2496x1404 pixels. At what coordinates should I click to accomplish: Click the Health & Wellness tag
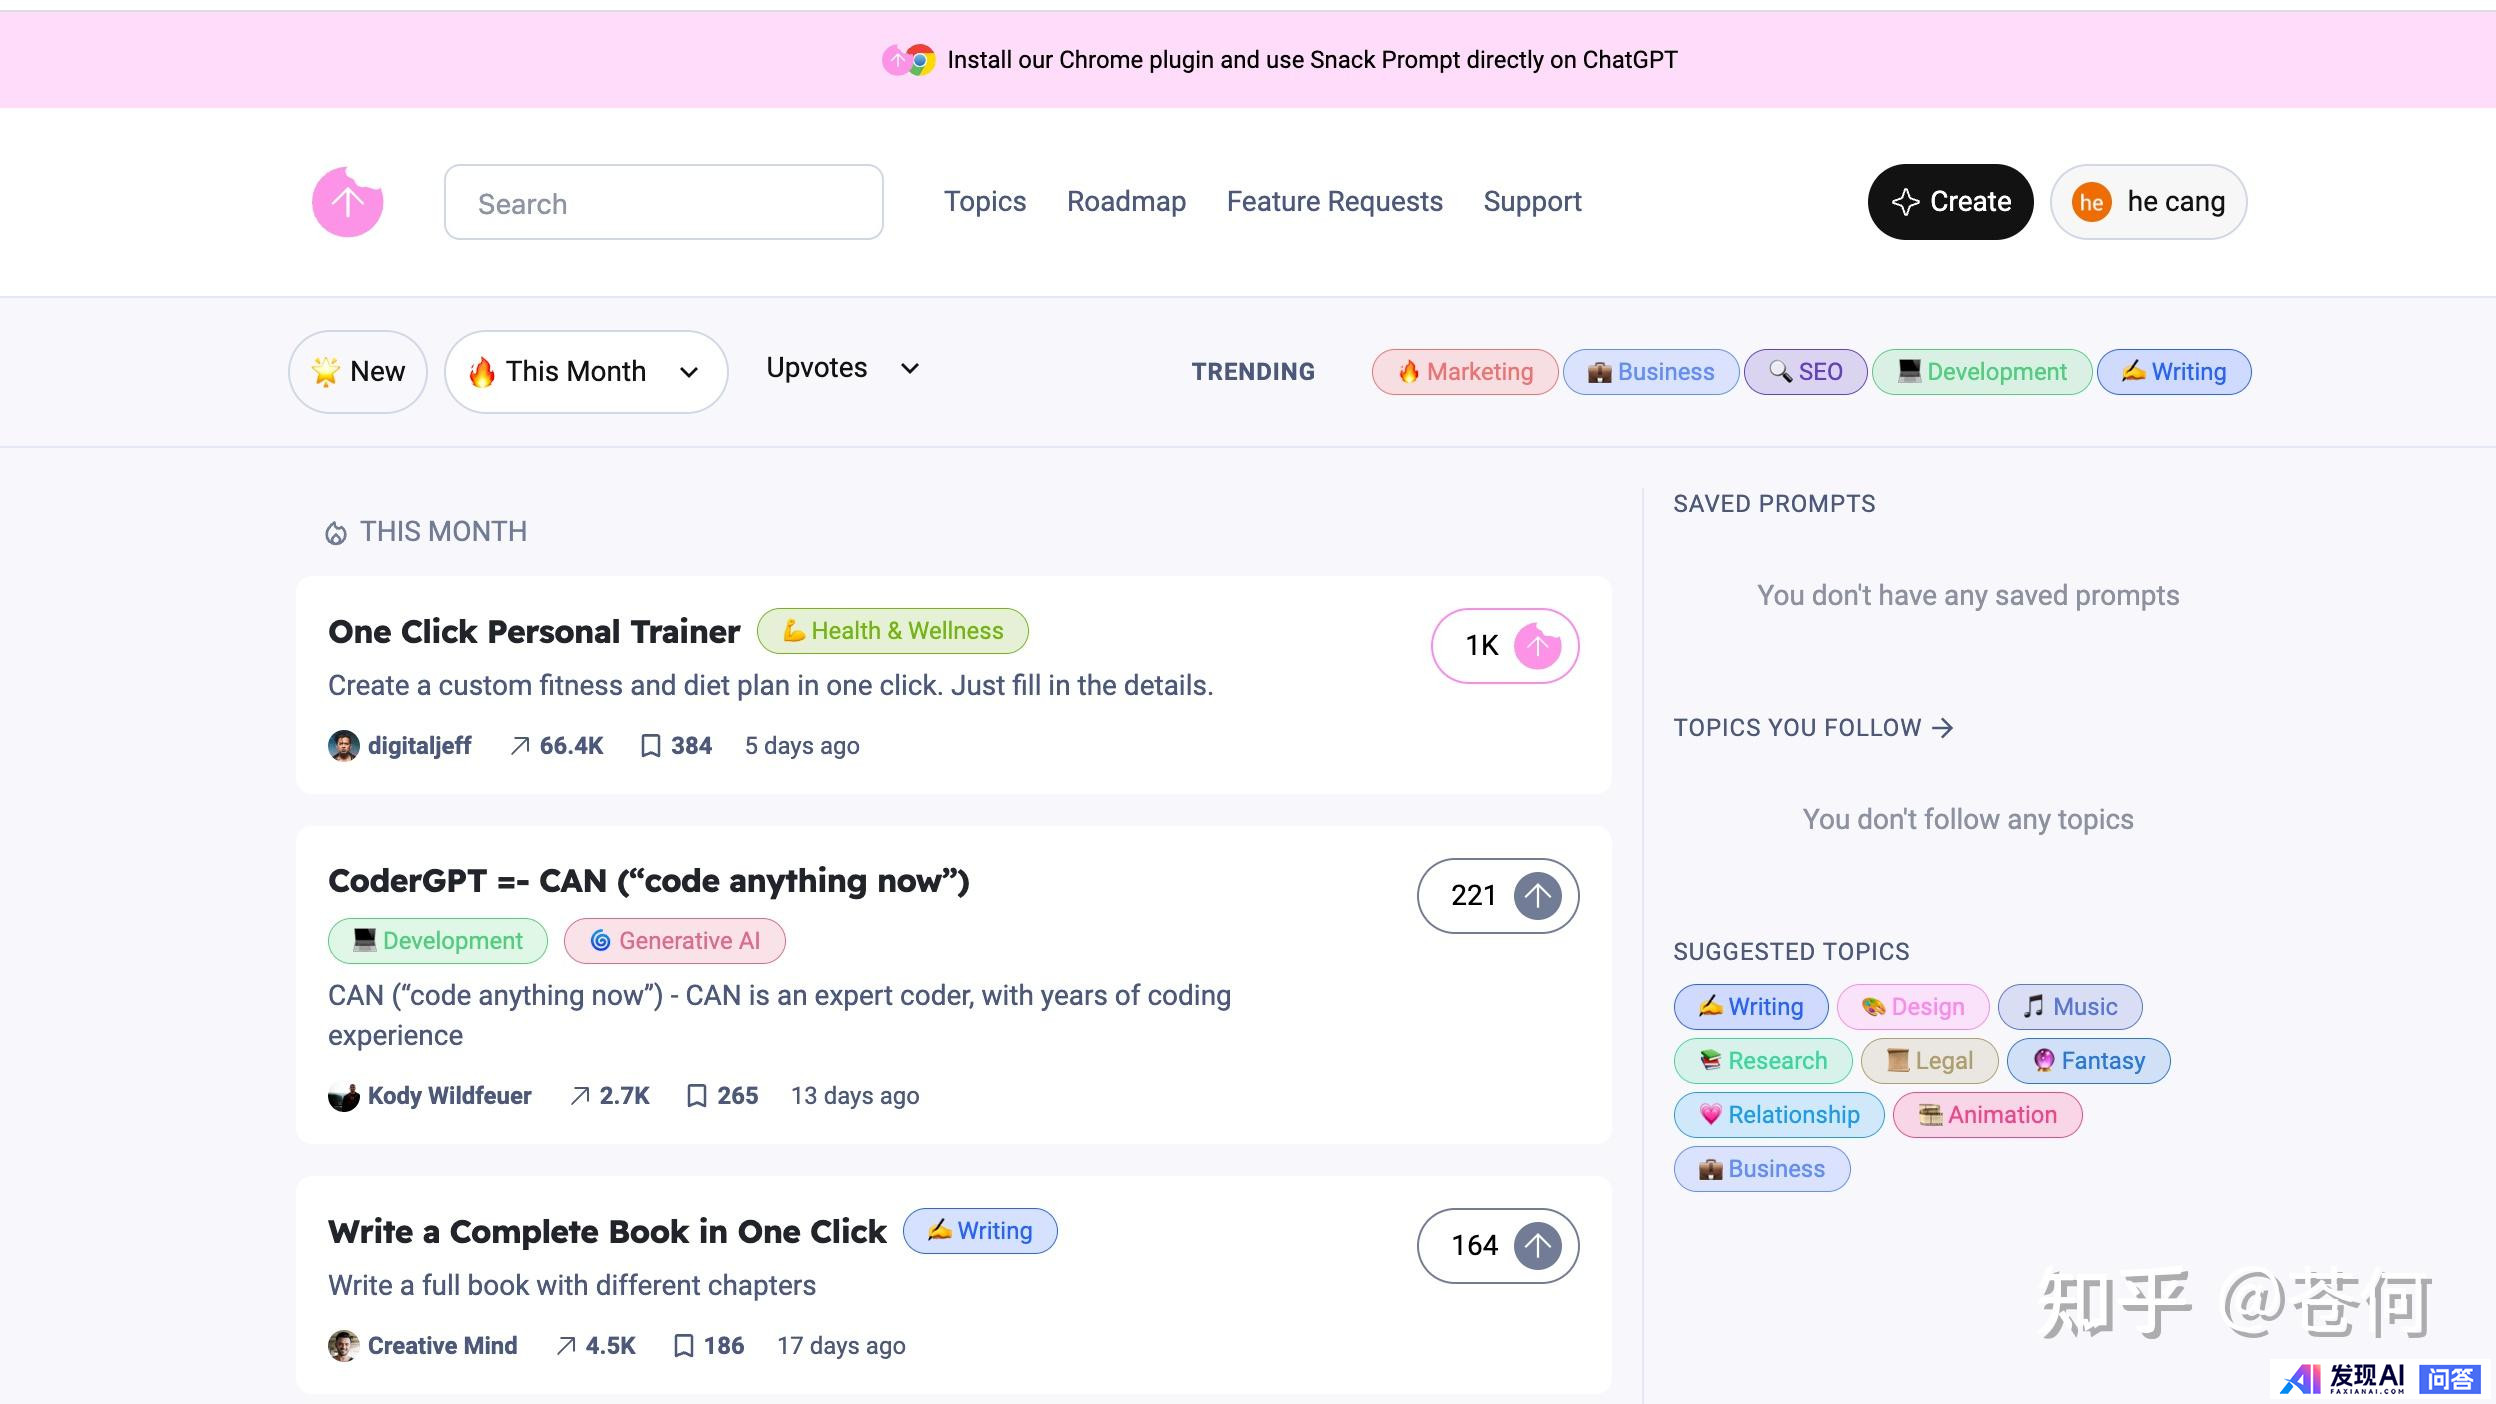click(x=893, y=631)
